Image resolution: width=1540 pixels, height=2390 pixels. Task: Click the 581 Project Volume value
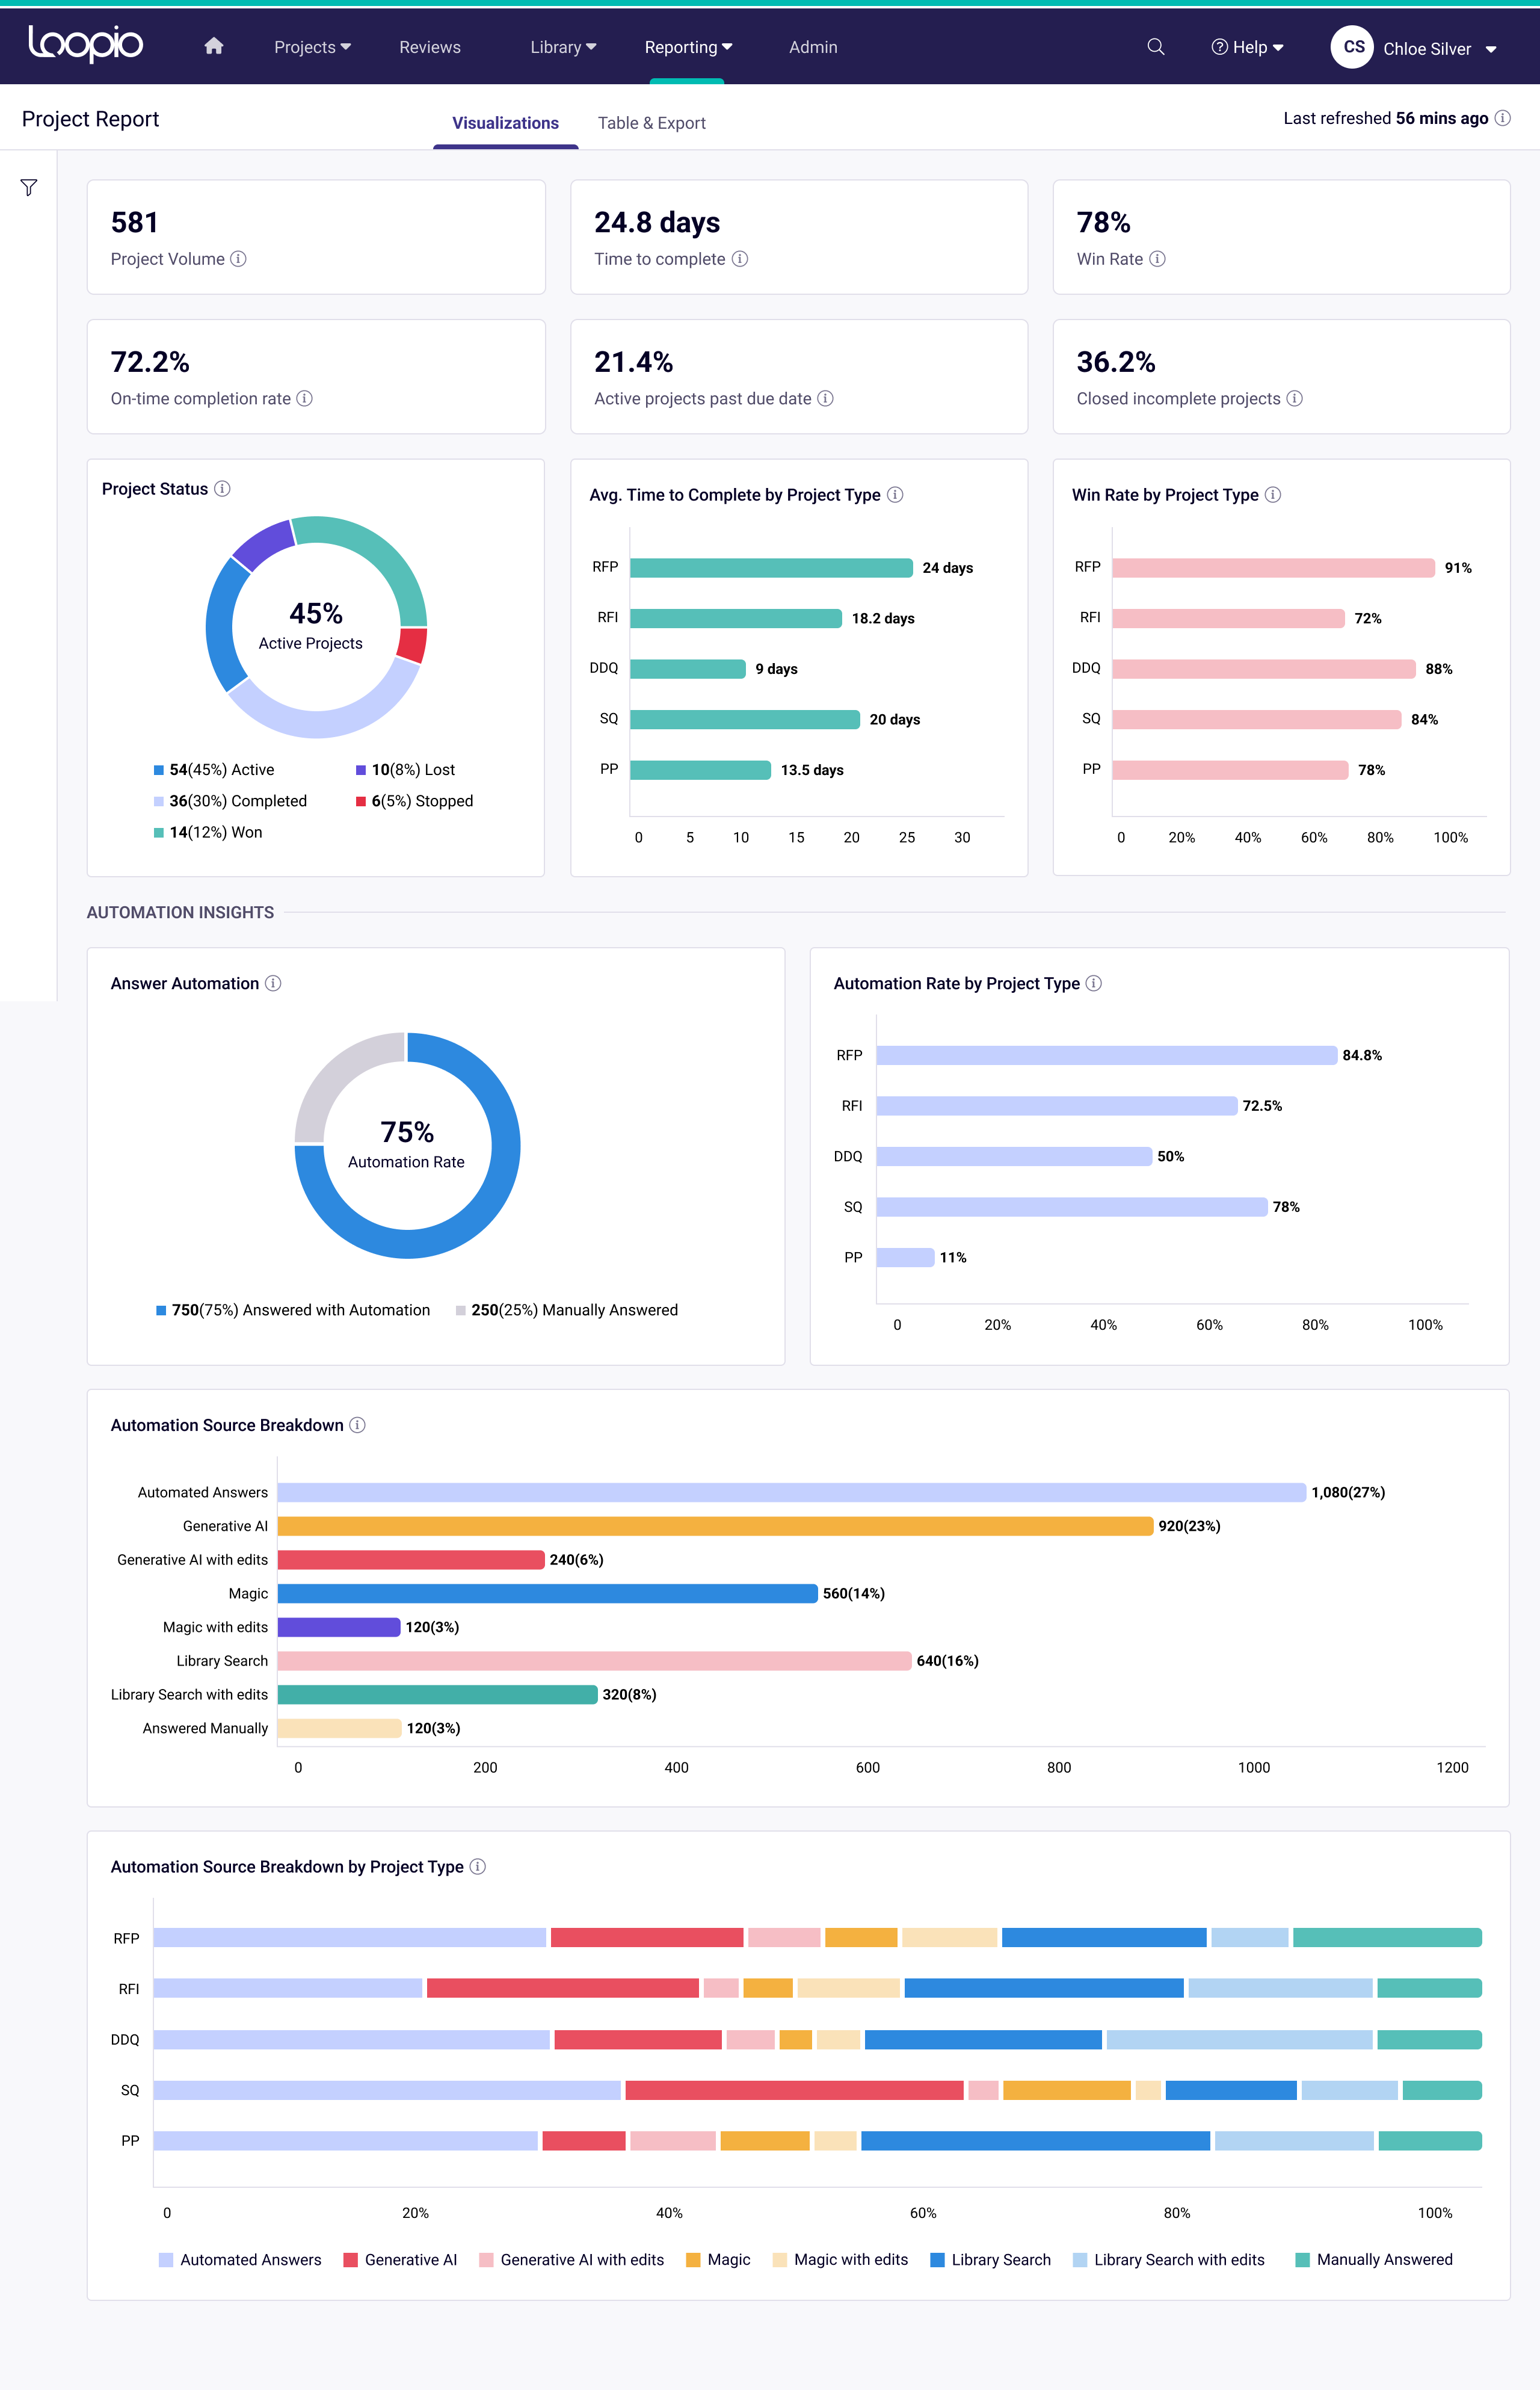135,222
